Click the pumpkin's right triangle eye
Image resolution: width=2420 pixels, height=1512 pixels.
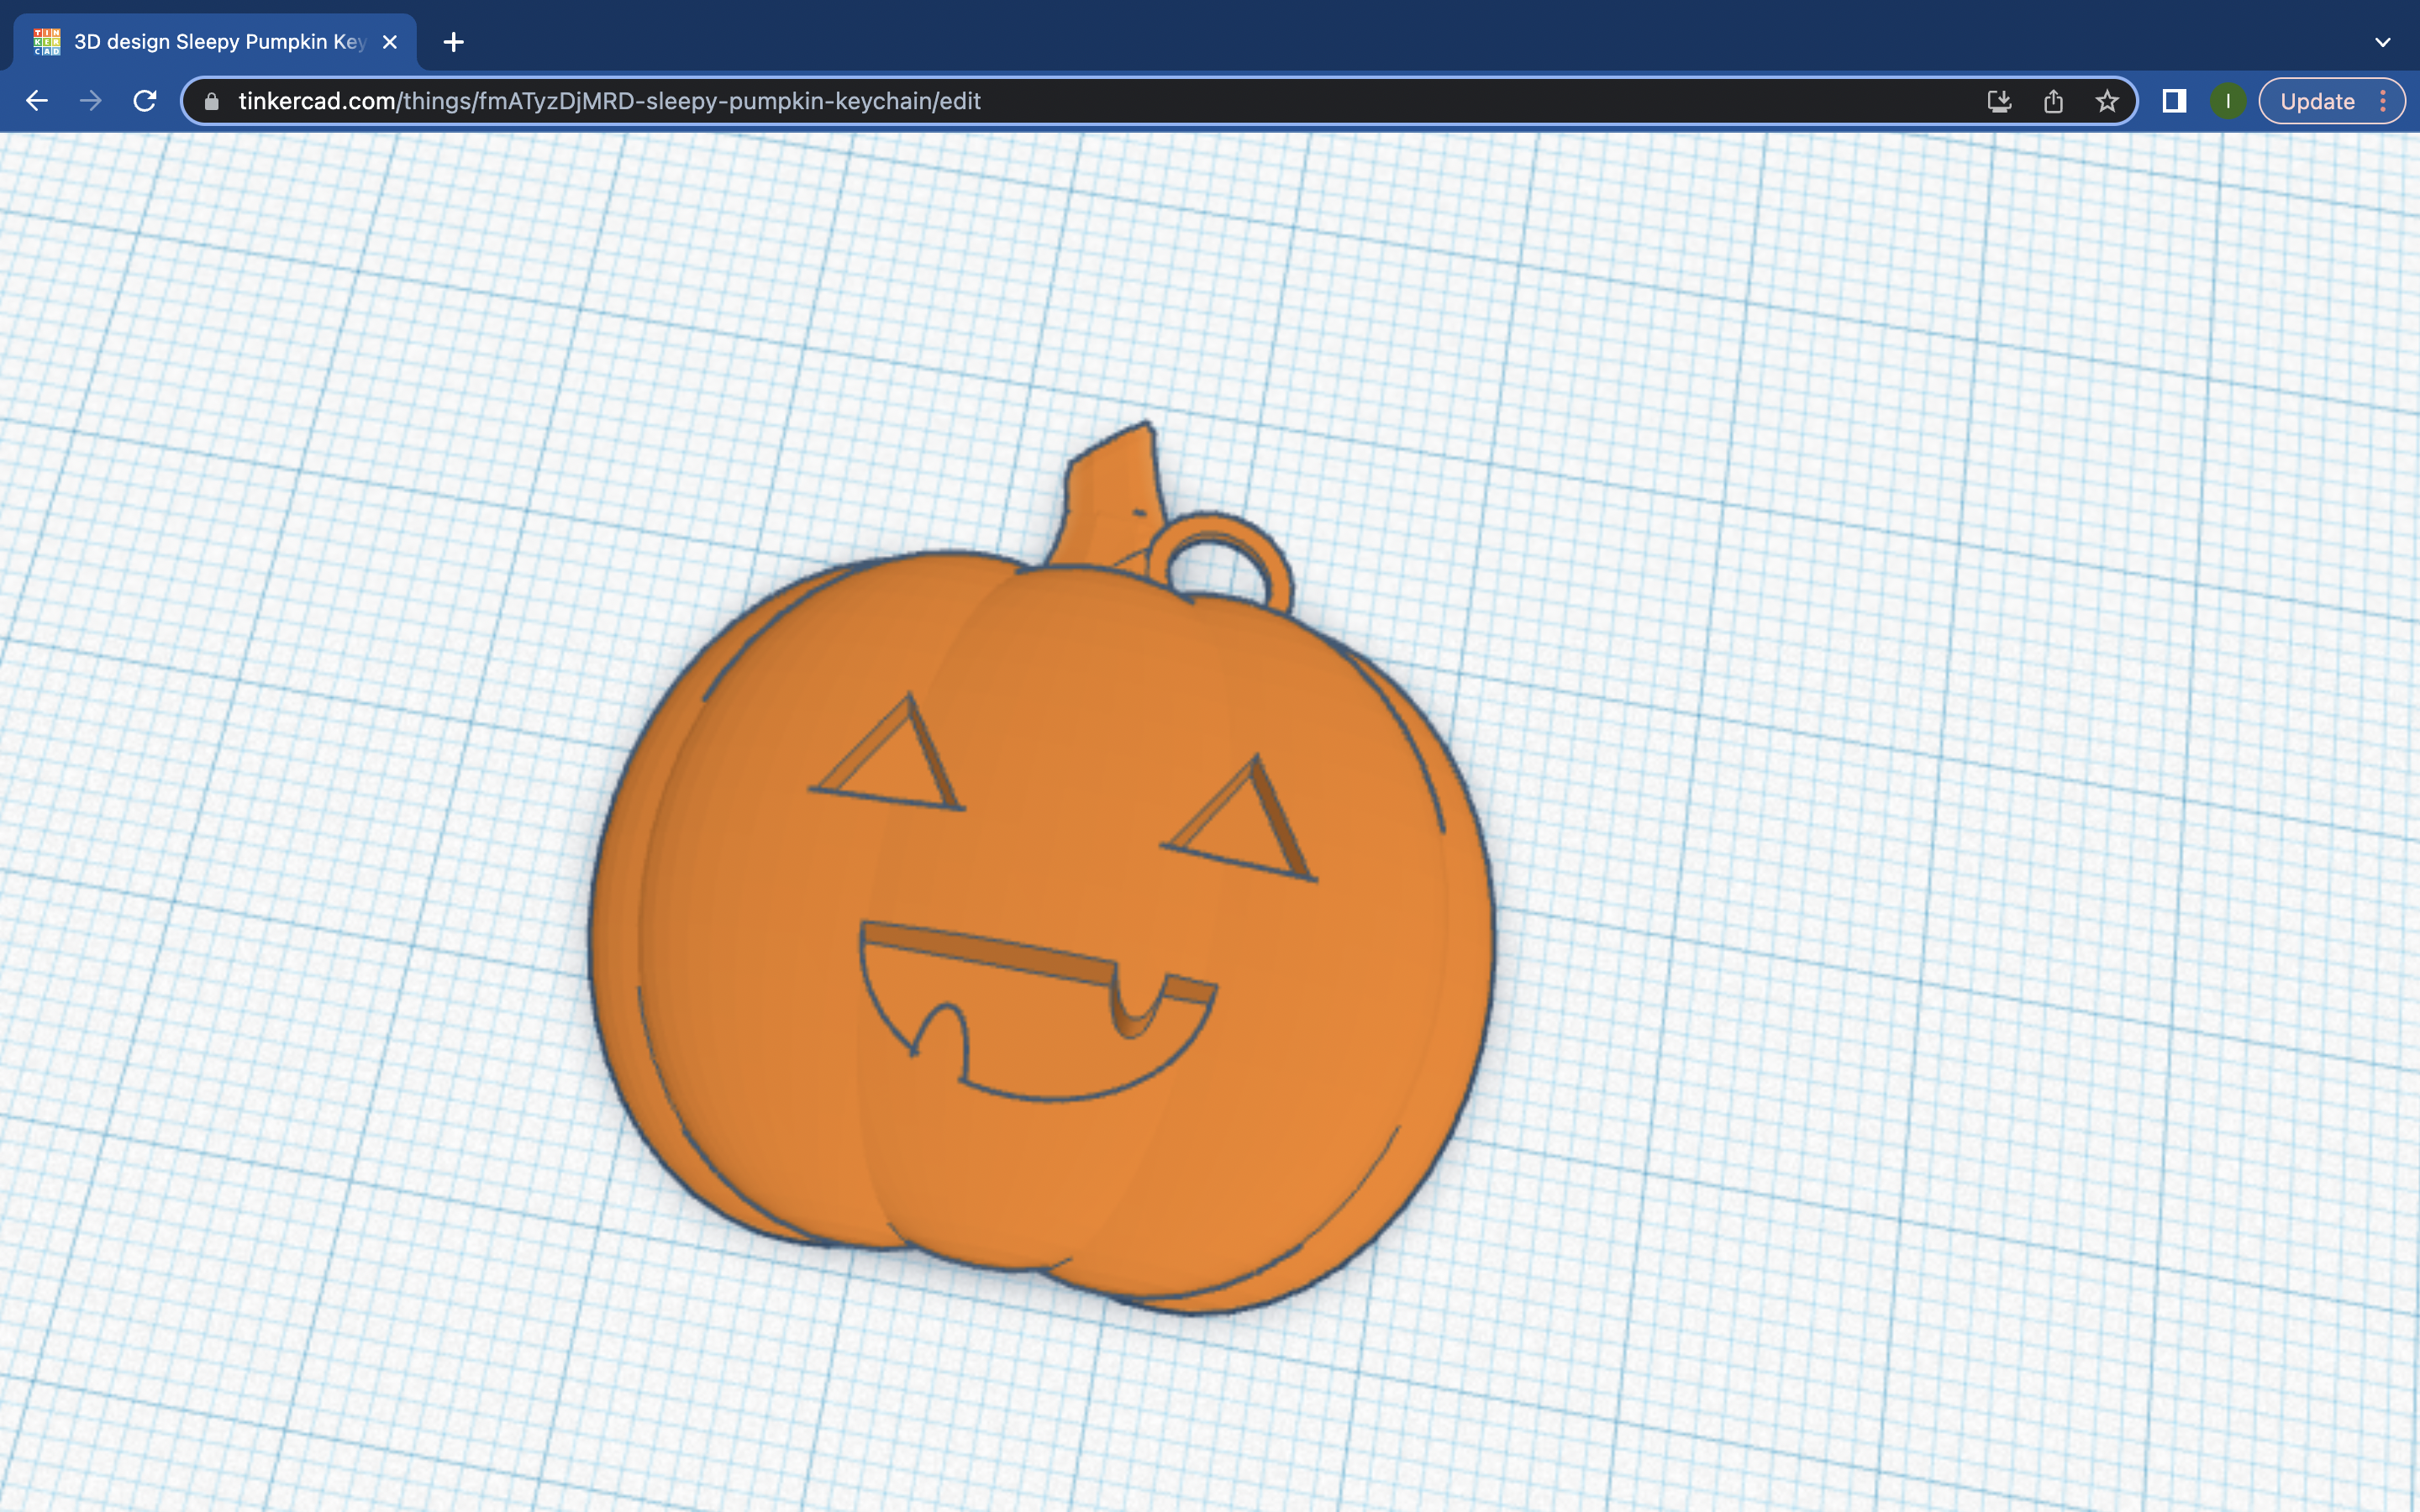tap(1240, 822)
